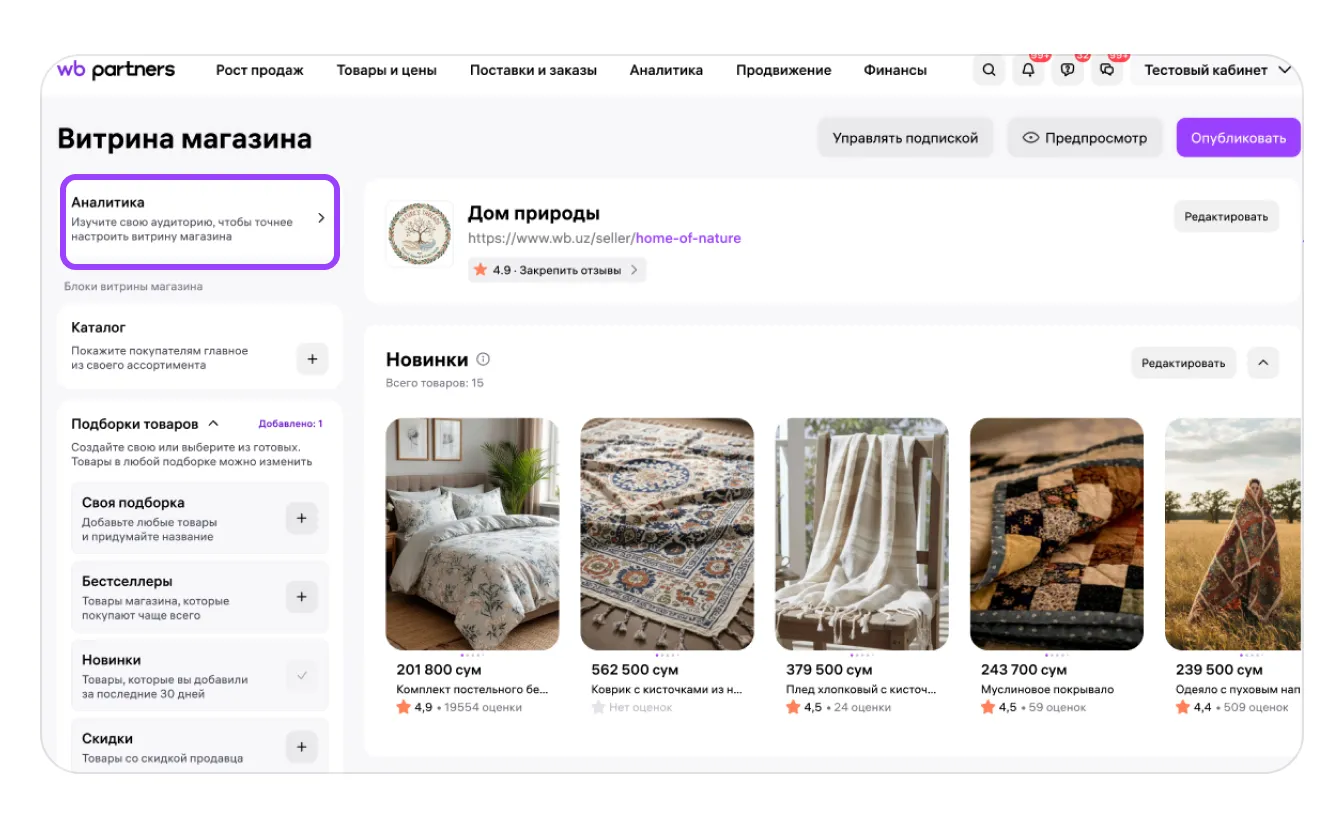
Task: Add Бестселлеры block with plus icon
Action: click(x=302, y=597)
